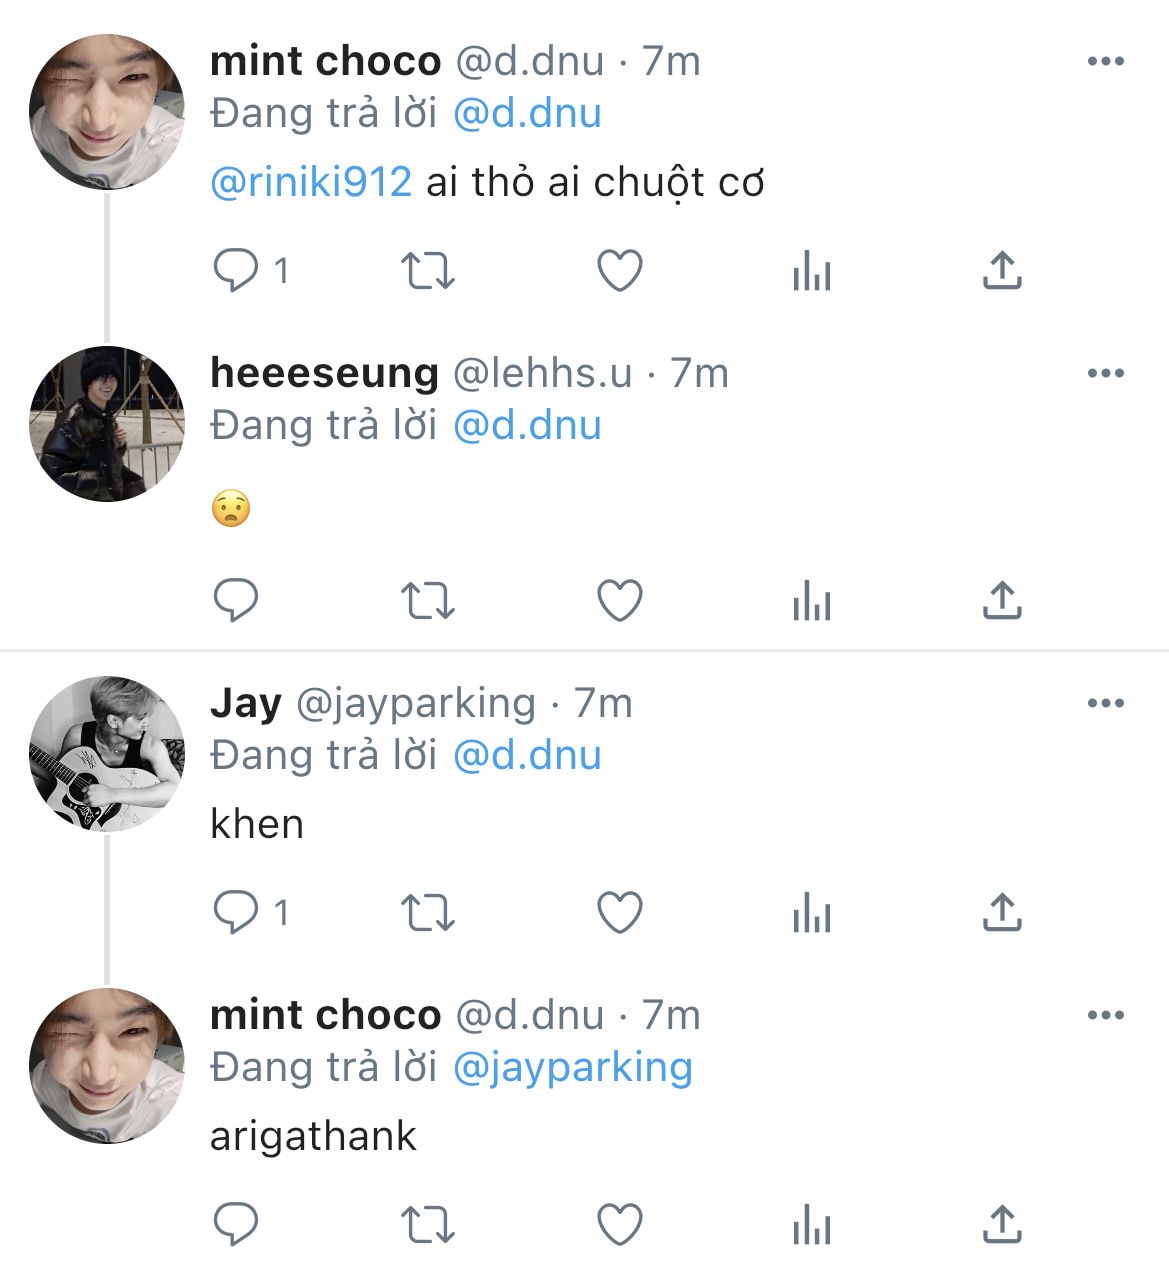Open the @d.dnu link under Jay's name

[527, 755]
